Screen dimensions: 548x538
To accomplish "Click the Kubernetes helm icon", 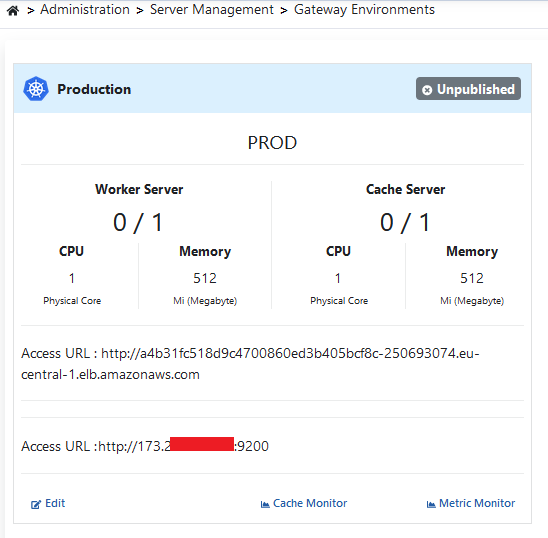I will coord(36,89).
